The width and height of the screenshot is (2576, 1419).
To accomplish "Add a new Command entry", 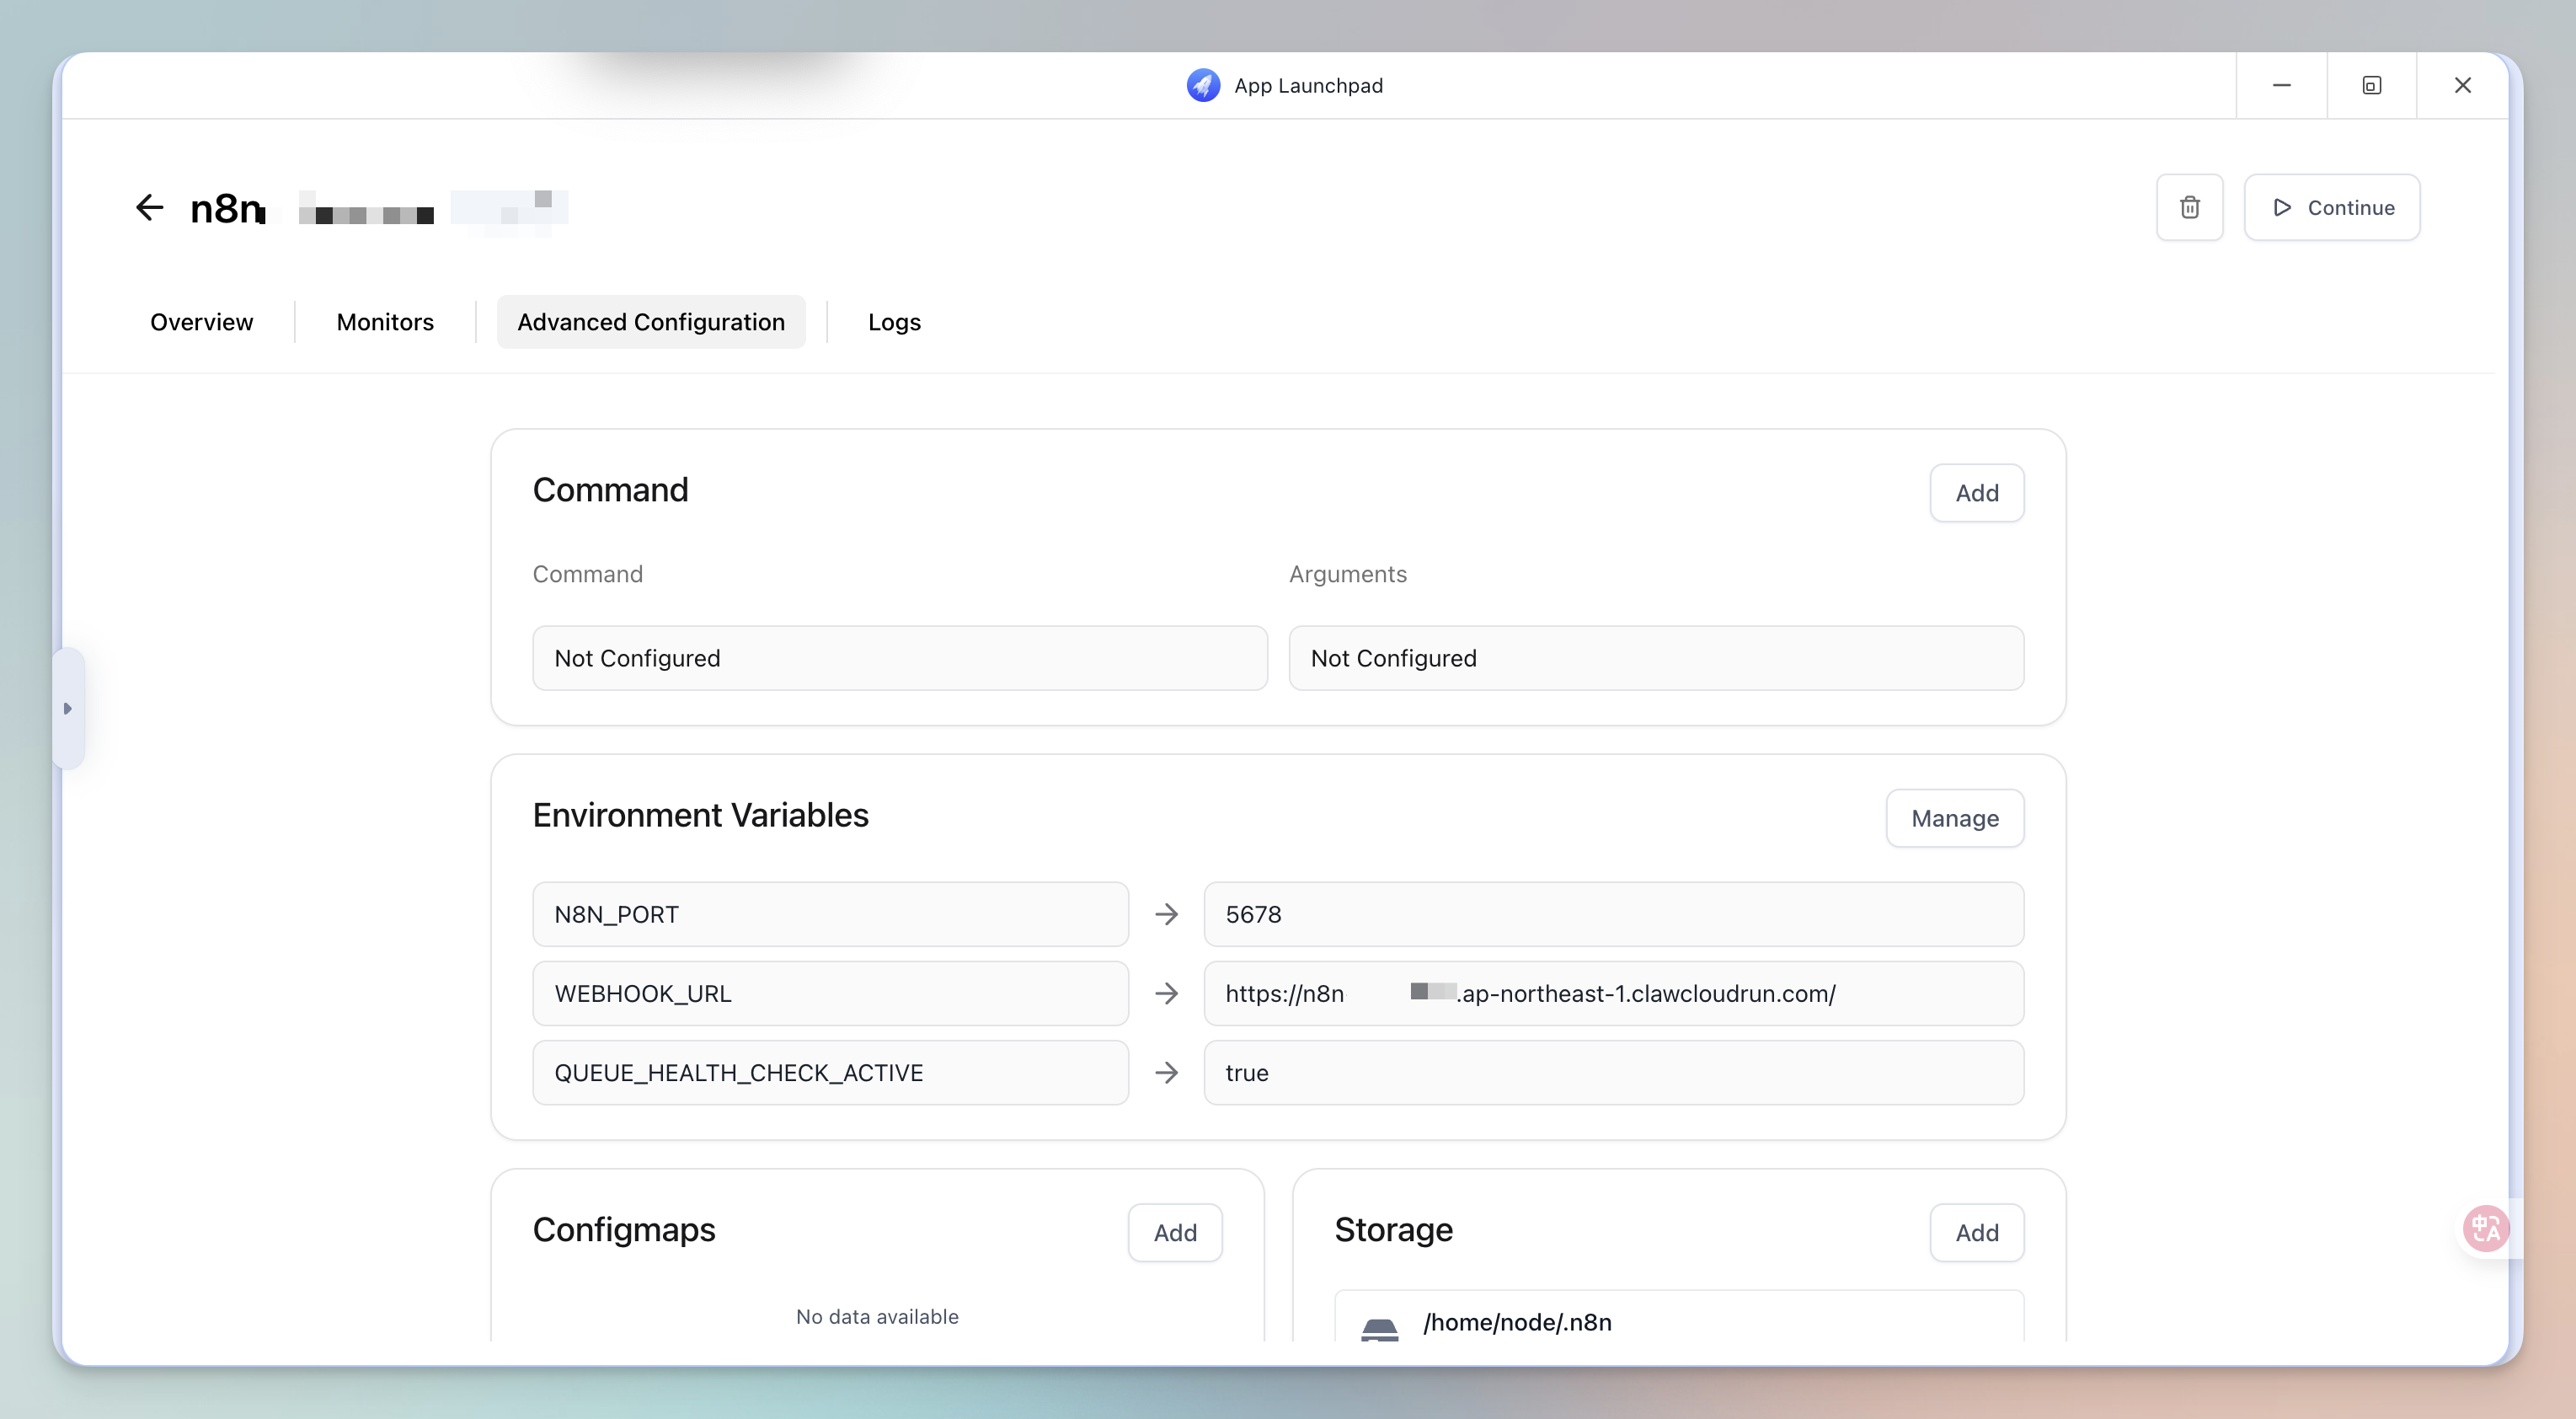I will tap(1976, 493).
